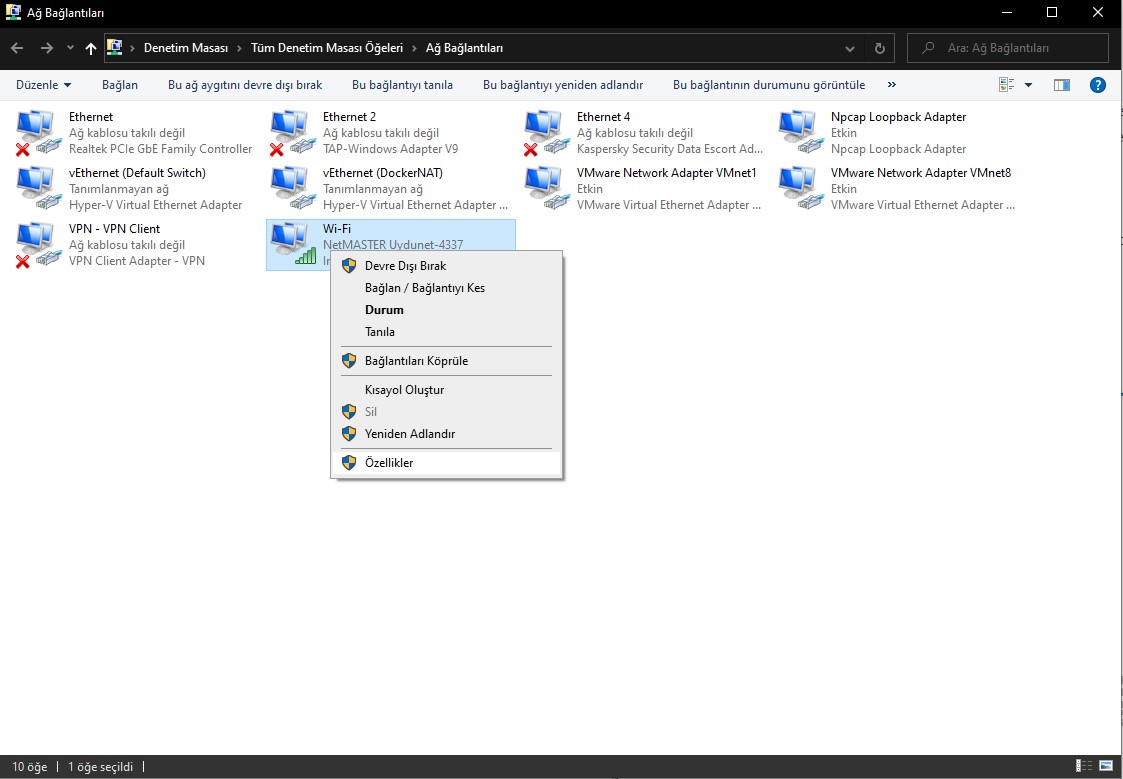Click Durum in the context menu
This screenshot has height=779, width=1123.
pos(384,310)
